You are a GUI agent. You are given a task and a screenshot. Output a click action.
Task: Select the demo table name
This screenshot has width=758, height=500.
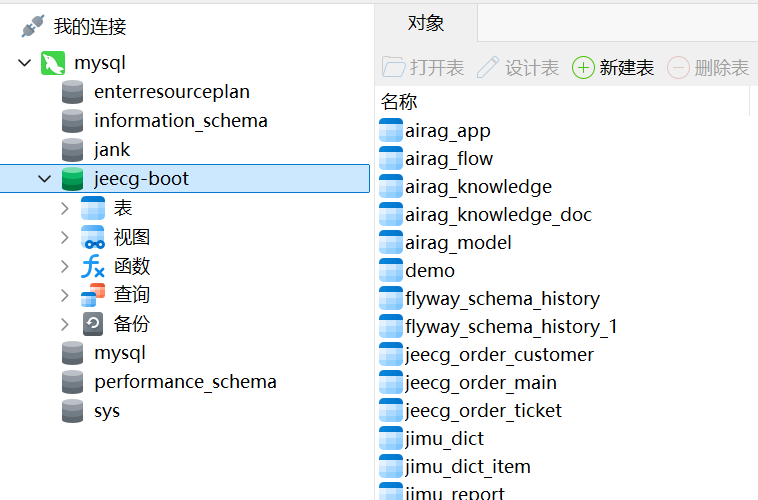tap(430, 271)
